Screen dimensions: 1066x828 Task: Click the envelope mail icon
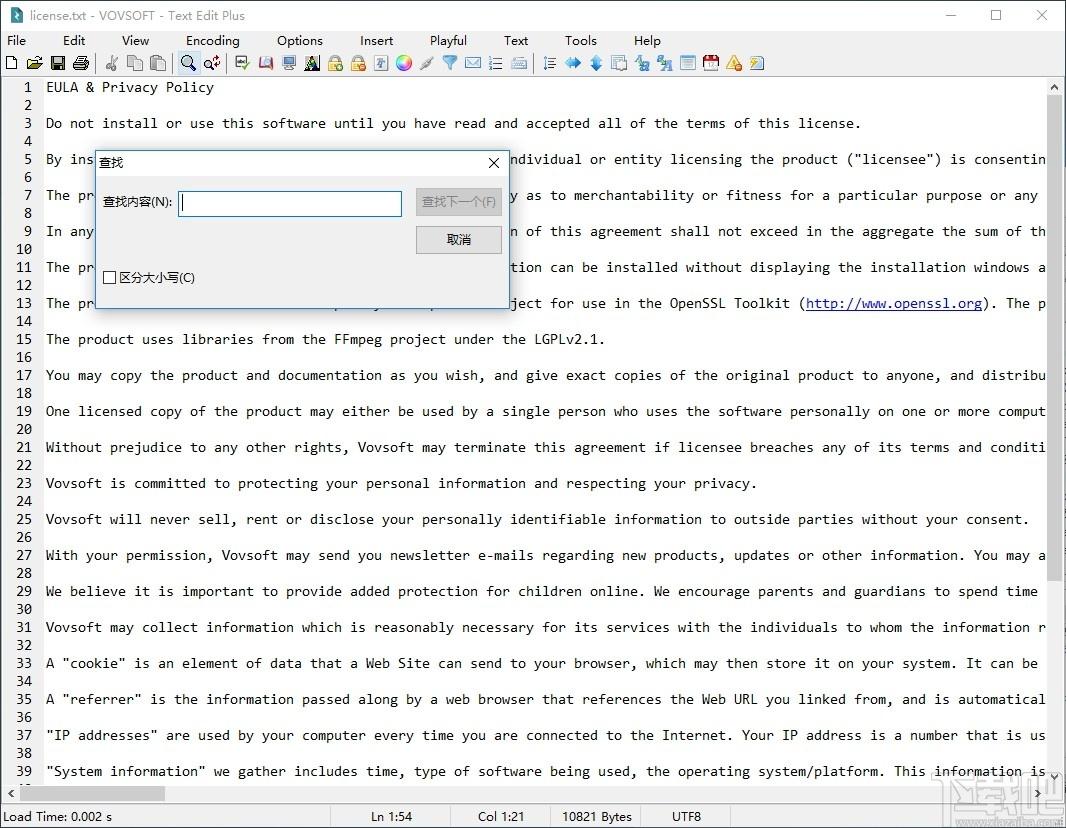pos(473,63)
